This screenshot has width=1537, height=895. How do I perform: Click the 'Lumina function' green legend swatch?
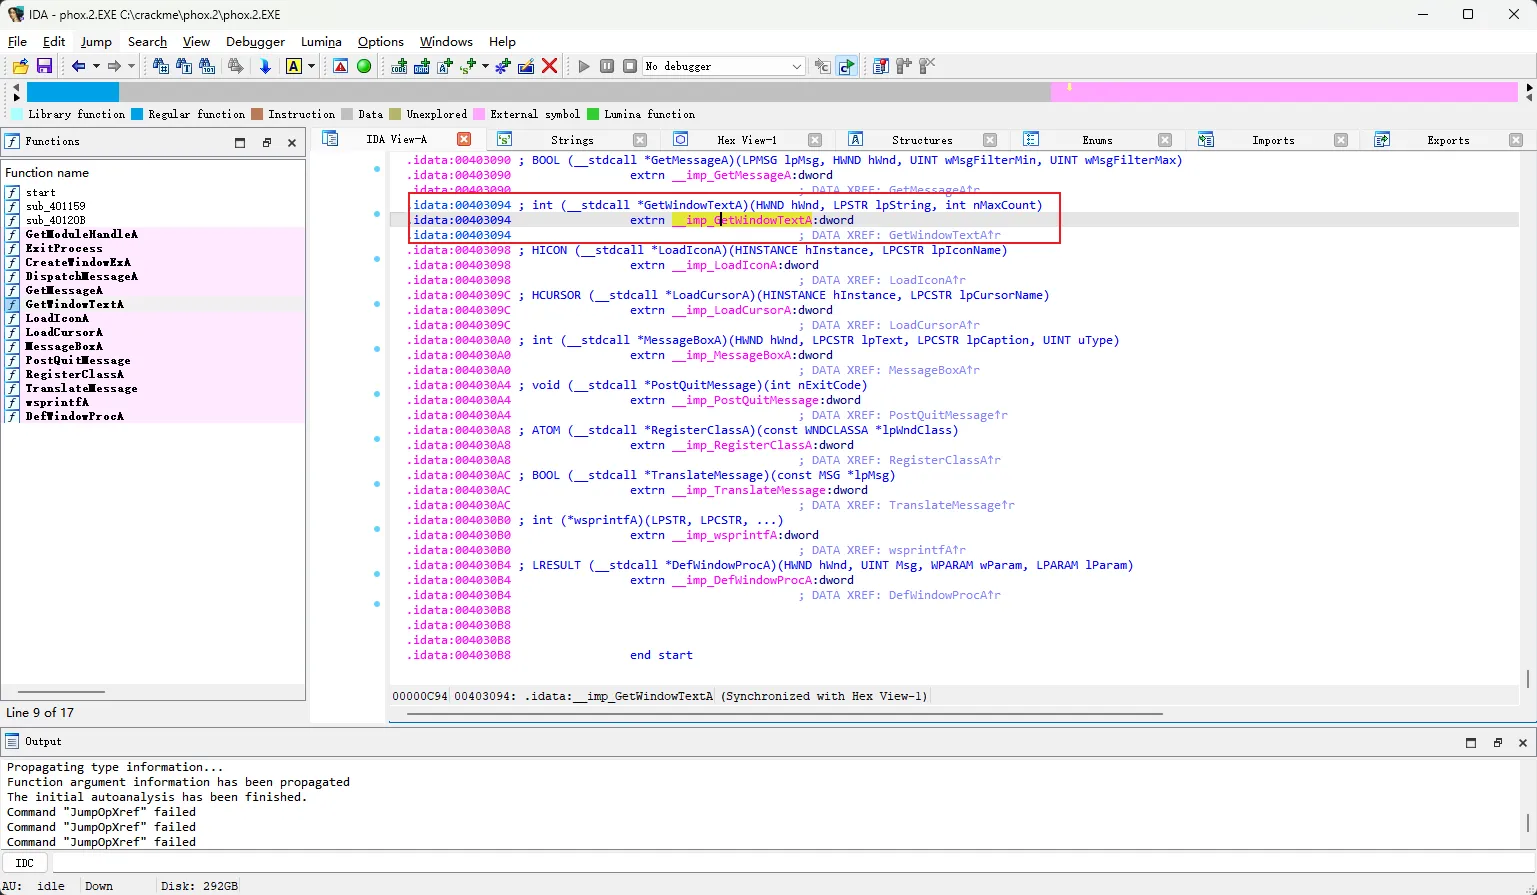click(x=593, y=114)
